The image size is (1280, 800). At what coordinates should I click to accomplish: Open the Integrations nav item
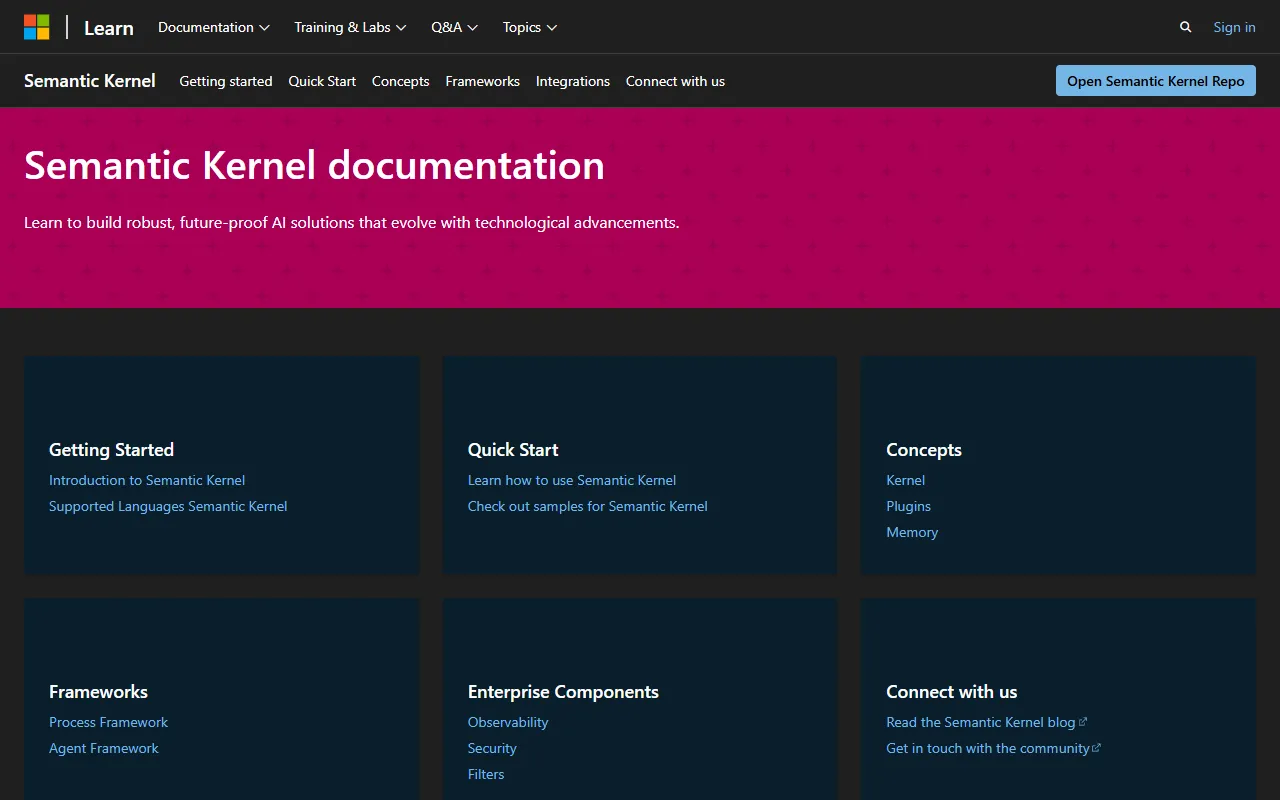click(x=572, y=81)
